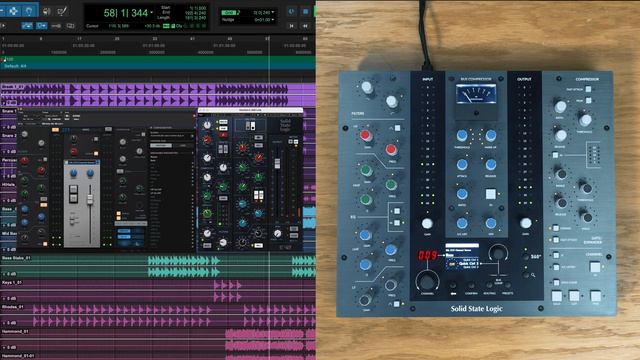Viewport: 640px width, 360px height.
Task: Click the Presets button on the UC1
Action: tap(508, 286)
